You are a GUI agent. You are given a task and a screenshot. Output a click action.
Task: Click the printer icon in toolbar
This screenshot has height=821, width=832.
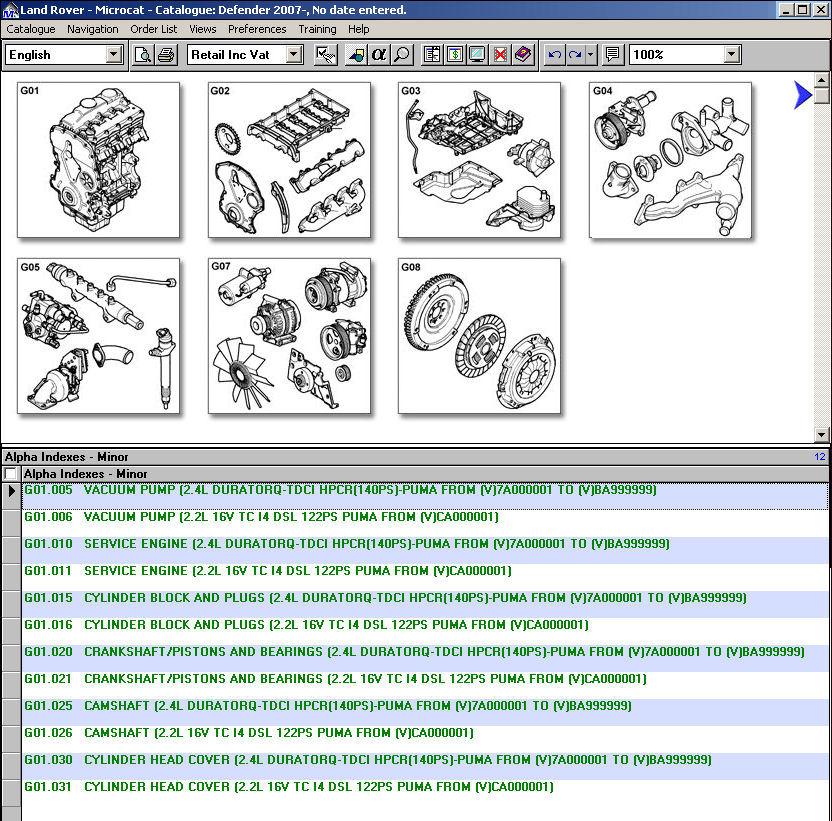(166, 55)
